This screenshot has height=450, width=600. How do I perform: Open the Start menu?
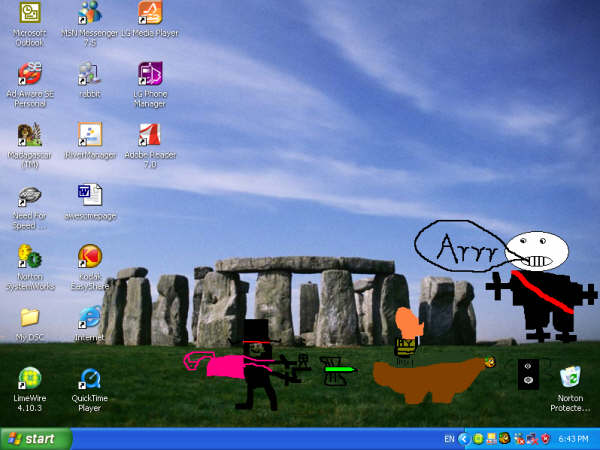tap(37, 438)
